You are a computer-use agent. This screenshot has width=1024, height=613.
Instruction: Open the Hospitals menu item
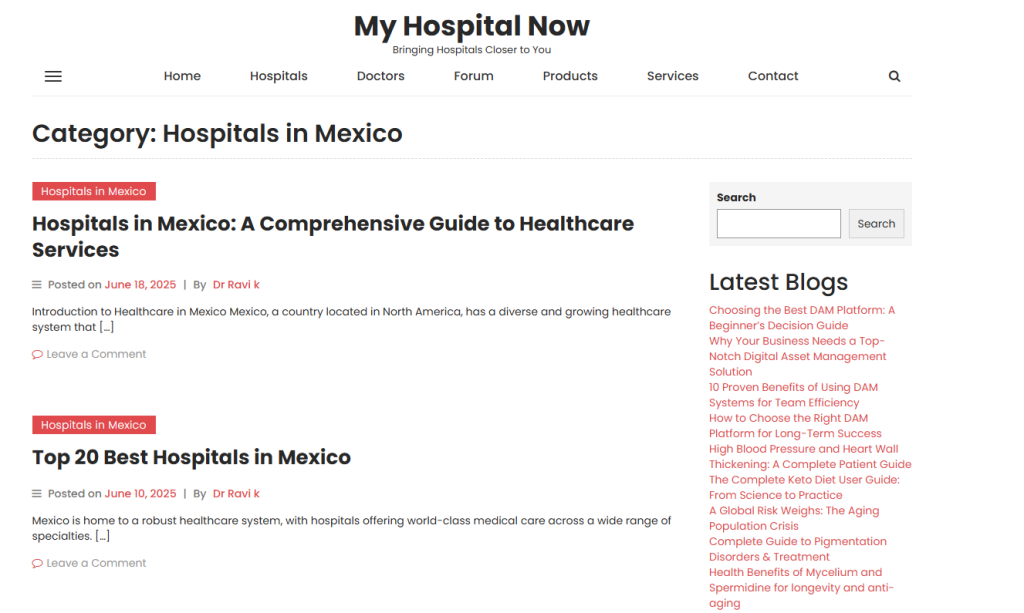click(278, 76)
